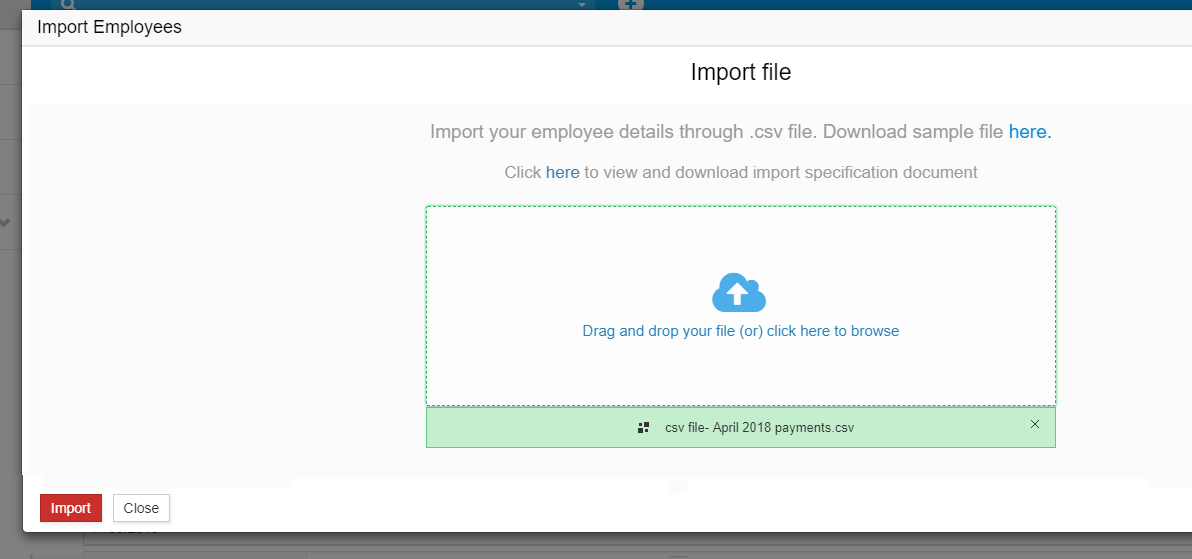This screenshot has height=559, width=1192.
Task: Expand the chevron on the left edge
Action: pyautogui.click(x=5, y=222)
